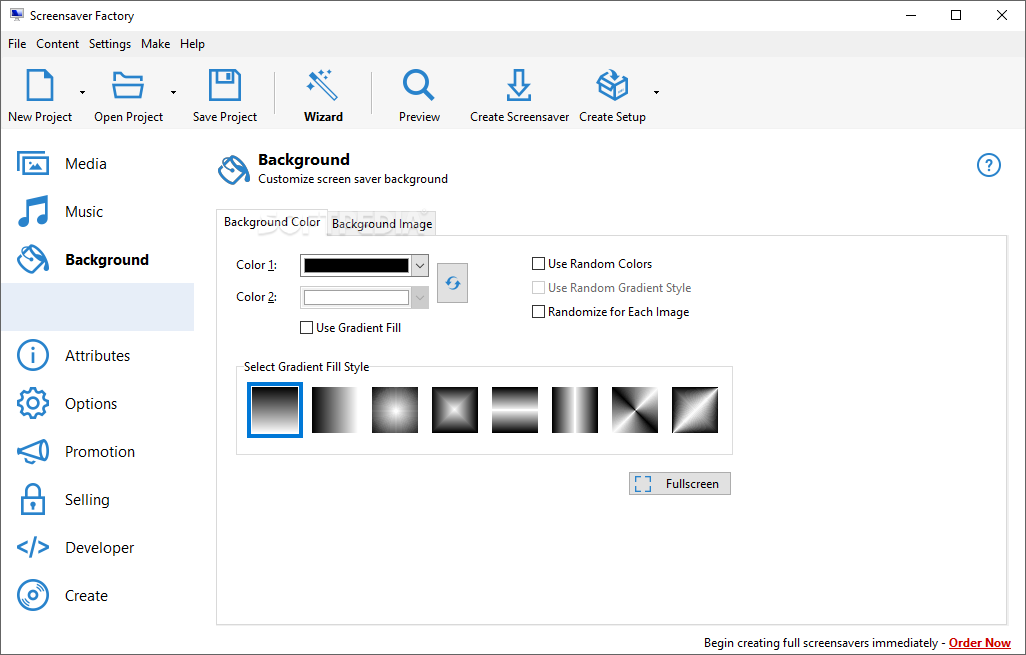The height and width of the screenshot is (655, 1026).
Task: Launch the Wizard from the toolbar
Action: pyautogui.click(x=323, y=96)
